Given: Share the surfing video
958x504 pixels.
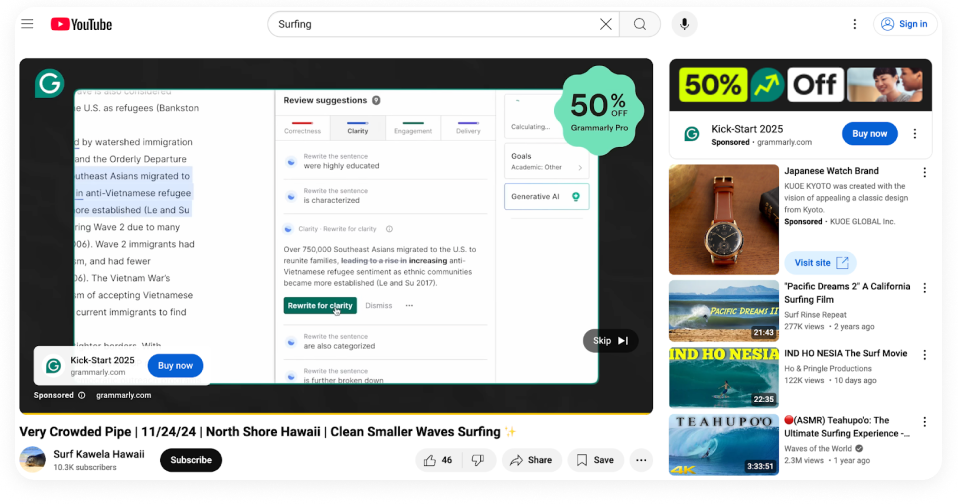Looking at the screenshot, I should [x=530, y=460].
